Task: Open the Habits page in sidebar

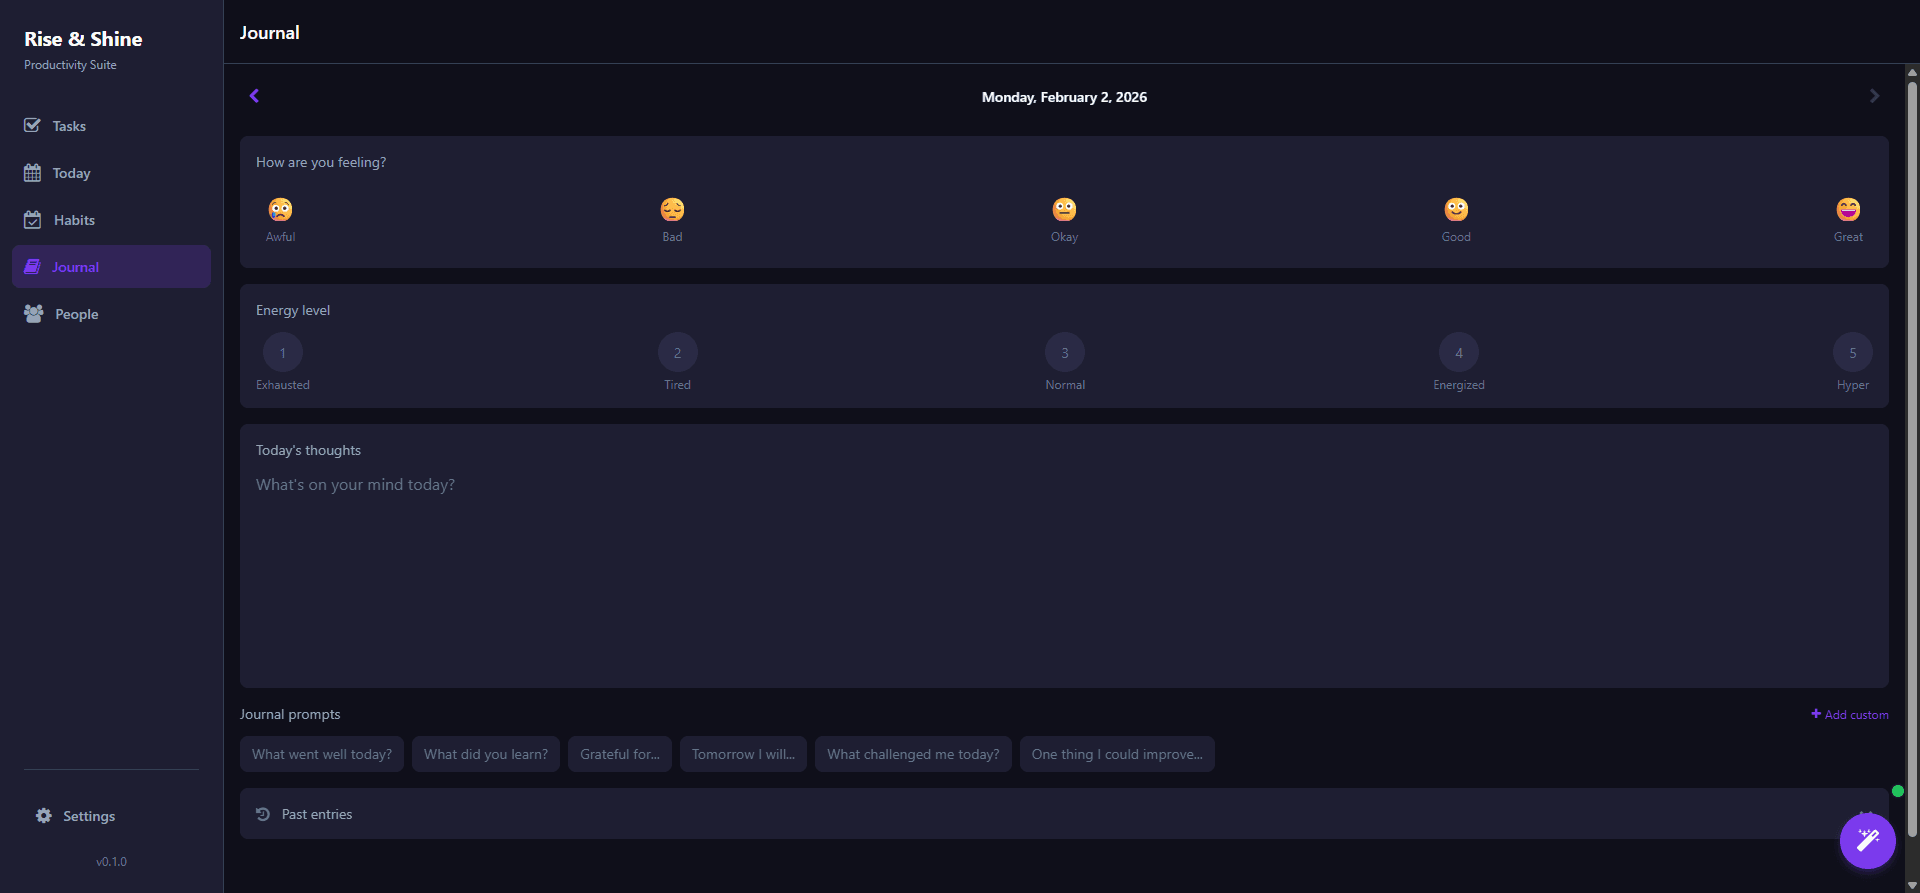Action: click(74, 220)
